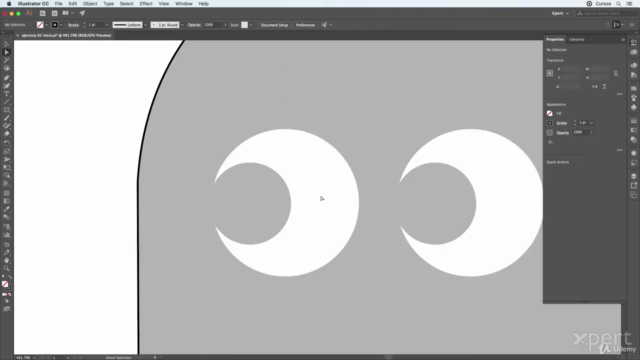Image resolution: width=640 pixels, height=360 pixels.
Task: Open opacity slider arrow in Properties panel
Action: coord(591,133)
